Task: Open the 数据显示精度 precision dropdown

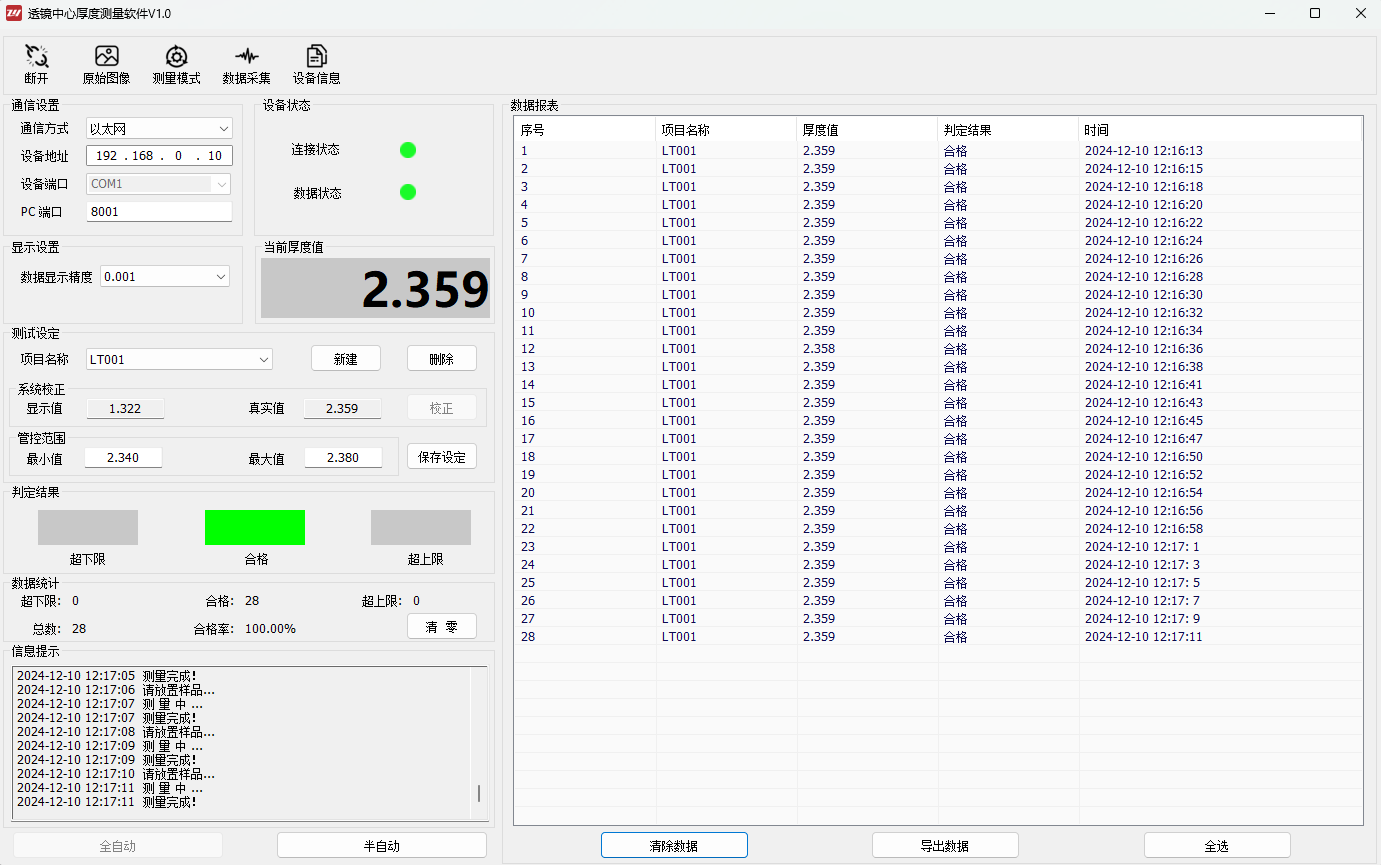Action: pyautogui.click(x=165, y=277)
